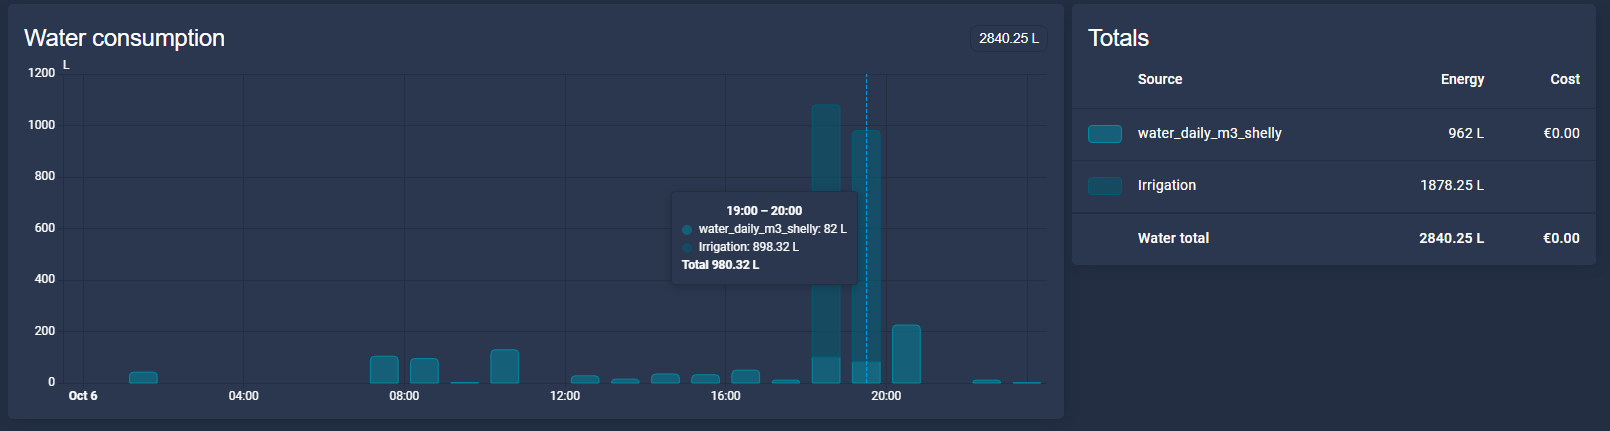Screen dimensions: 1610x431
Task: Click the 2840.25 L chip above the chart
Action: [x=1008, y=38]
